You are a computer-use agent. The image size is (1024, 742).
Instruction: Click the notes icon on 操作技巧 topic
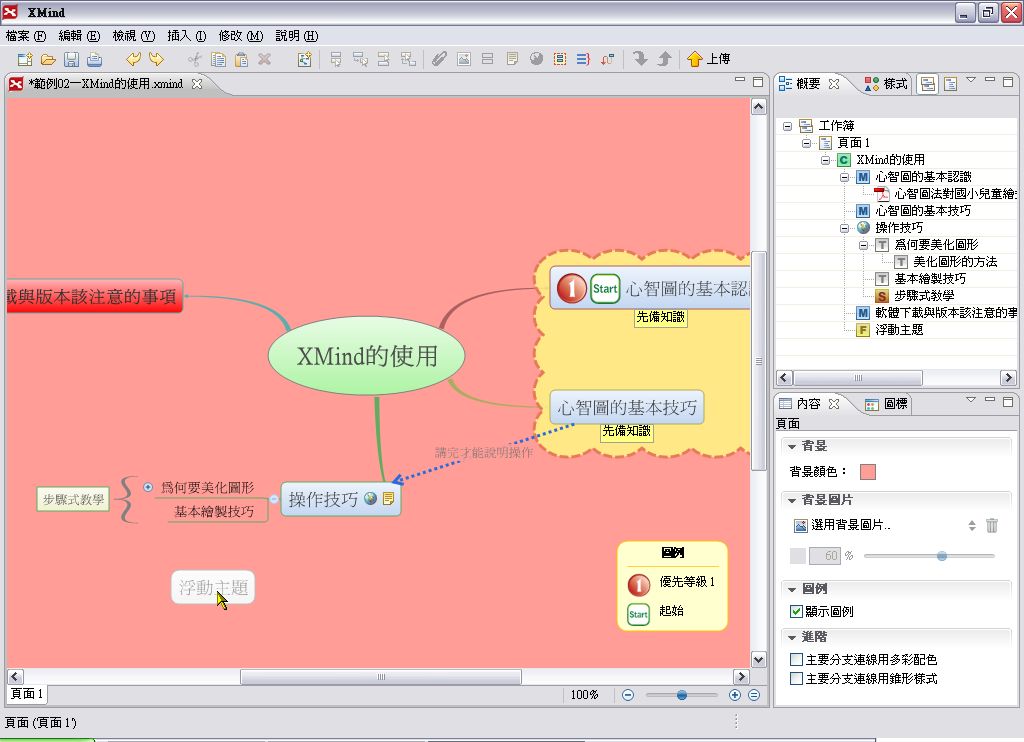coord(388,498)
